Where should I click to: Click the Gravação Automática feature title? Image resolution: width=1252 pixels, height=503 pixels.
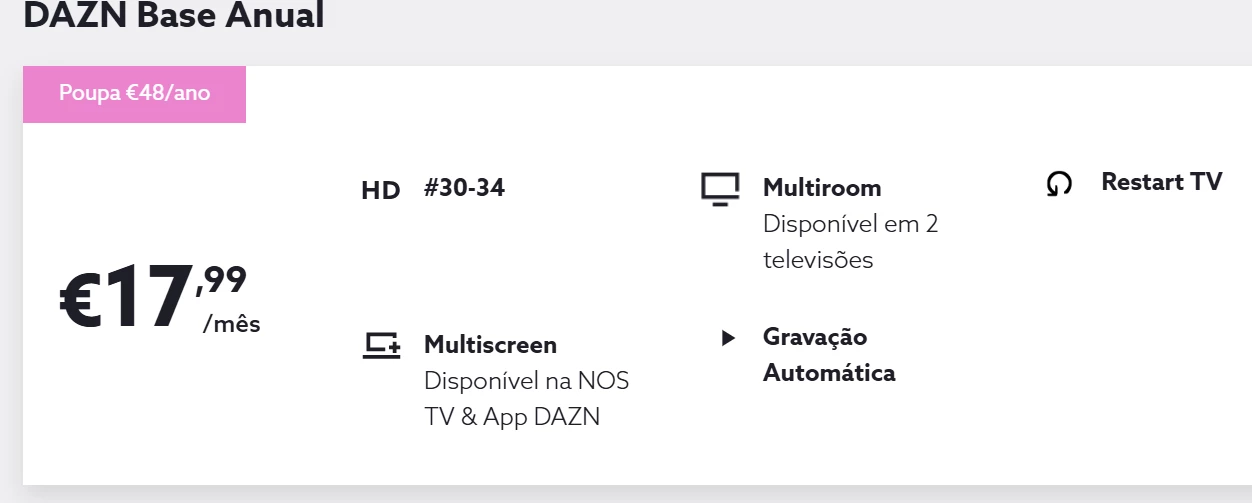814,337
